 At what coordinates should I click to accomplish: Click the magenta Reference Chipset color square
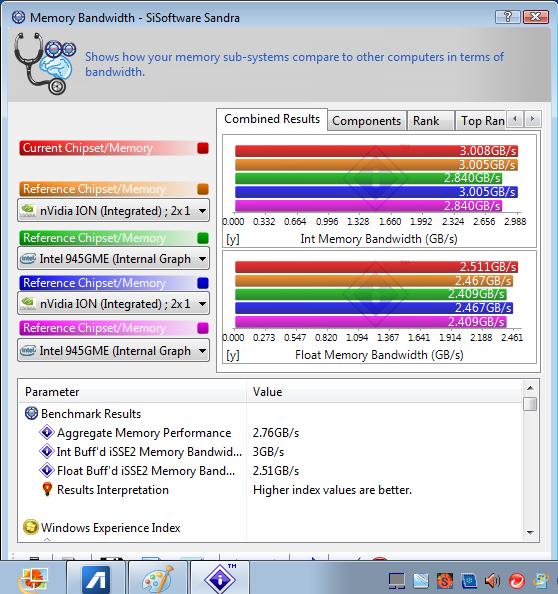pos(203,328)
